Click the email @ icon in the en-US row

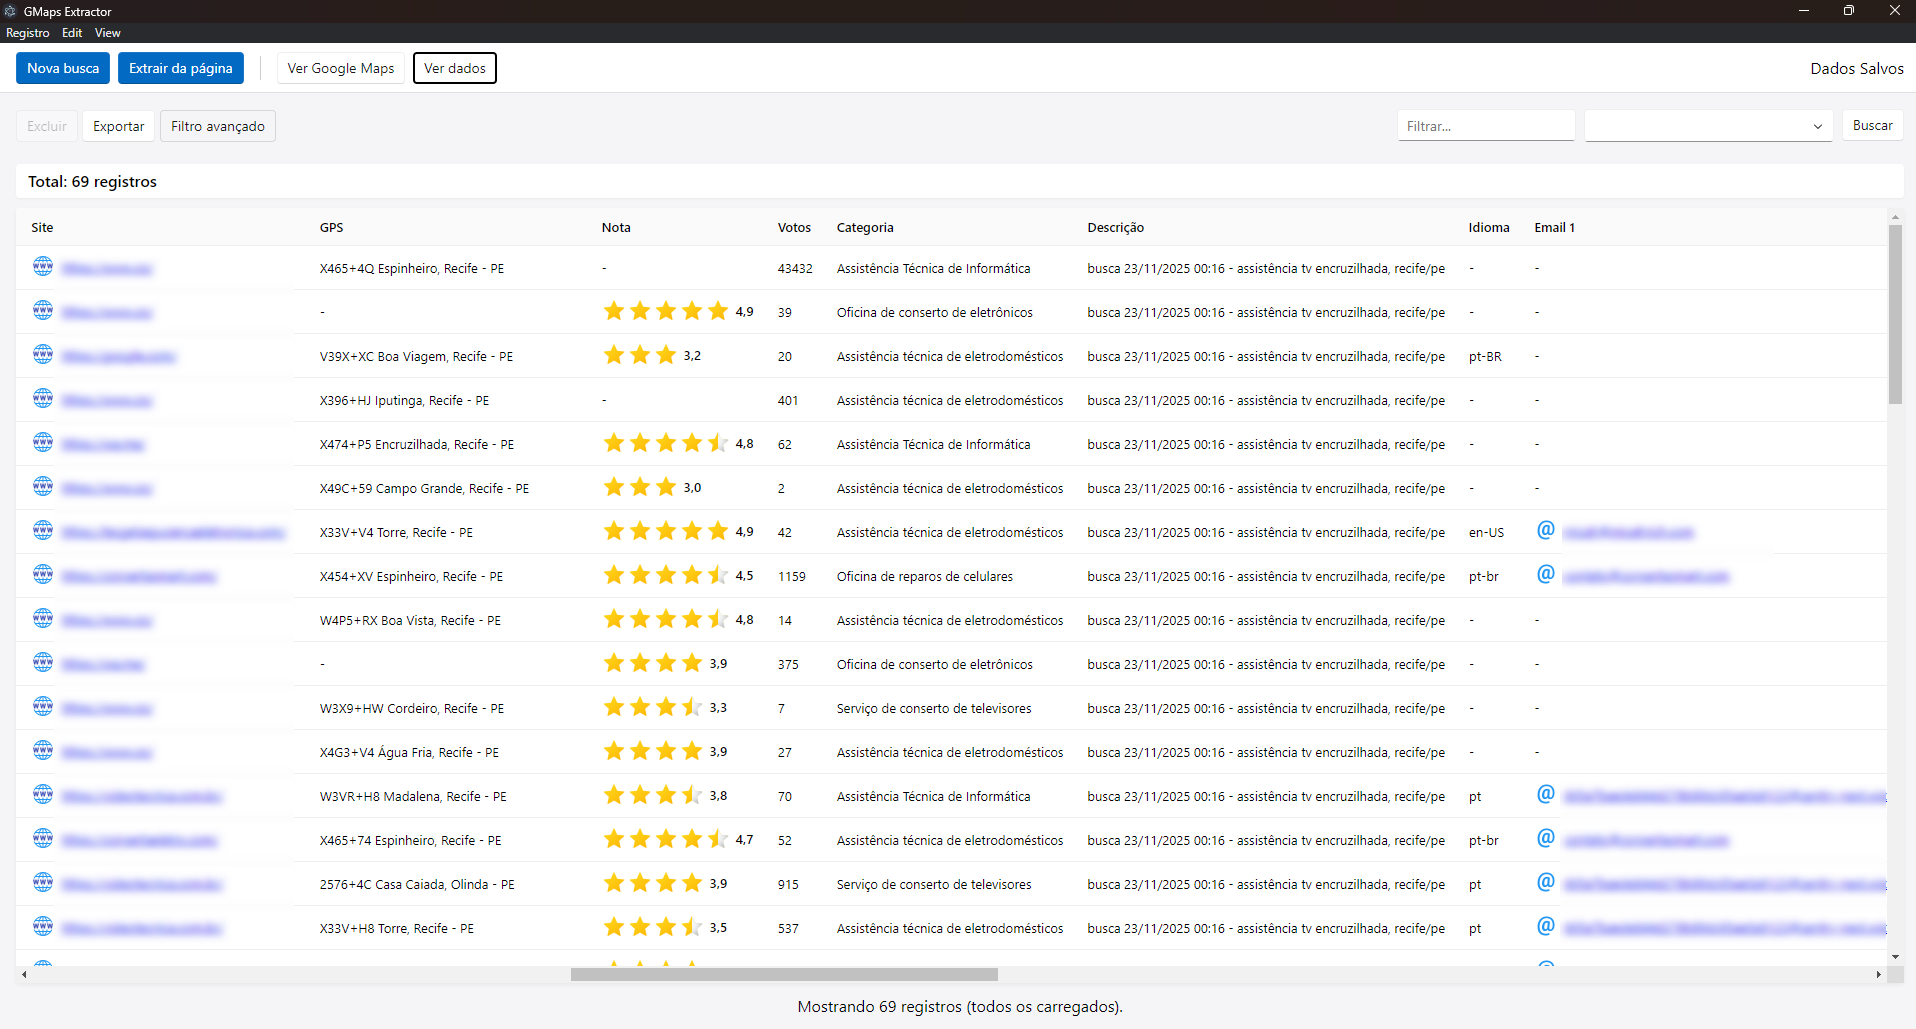click(1546, 530)
